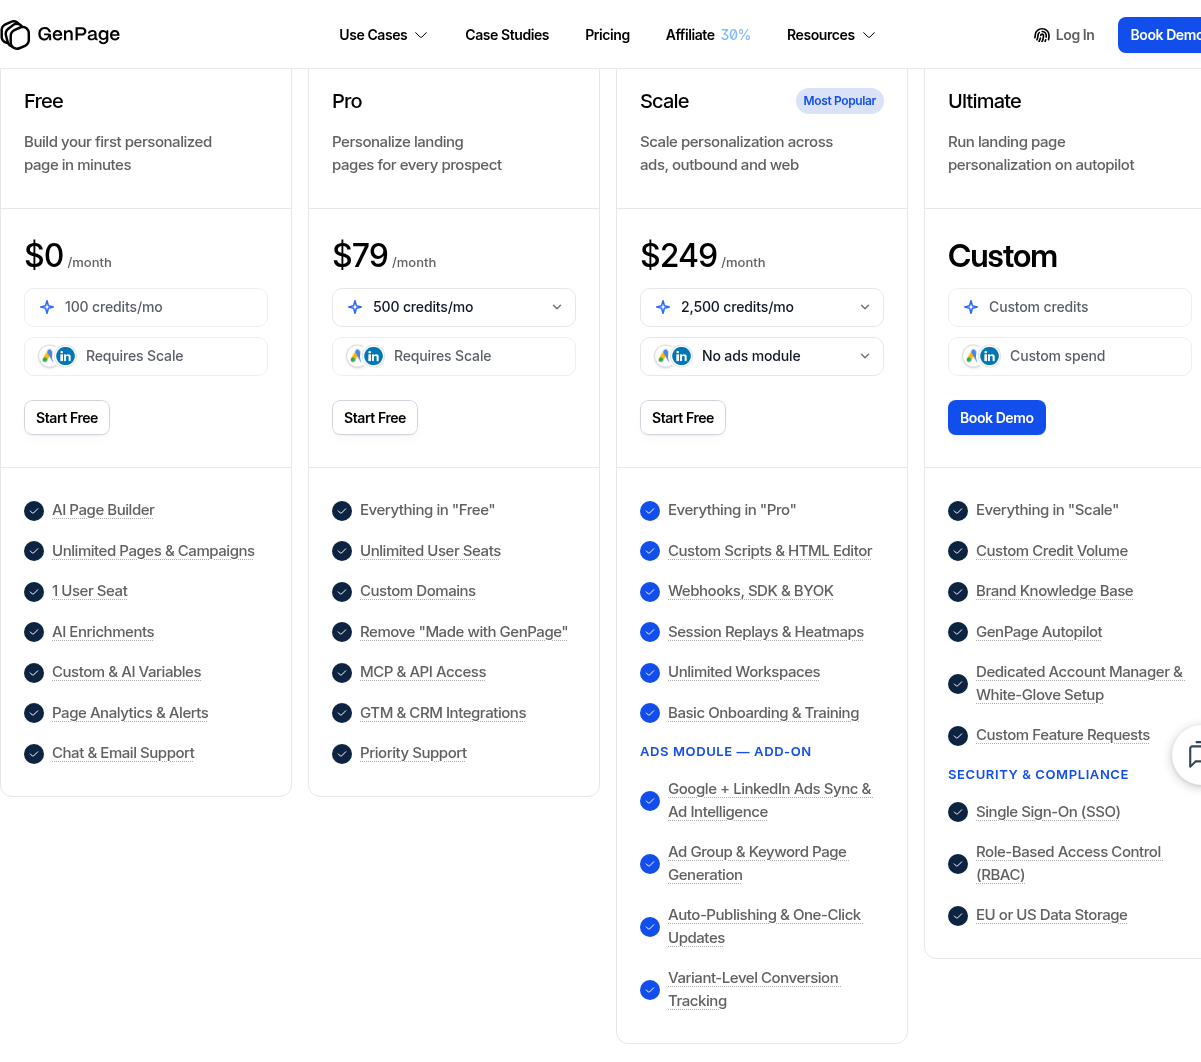Click checkmark icon beside AI Page Builder
The height and width of the screenshot is (1062, 1201).
pos(34,511)
